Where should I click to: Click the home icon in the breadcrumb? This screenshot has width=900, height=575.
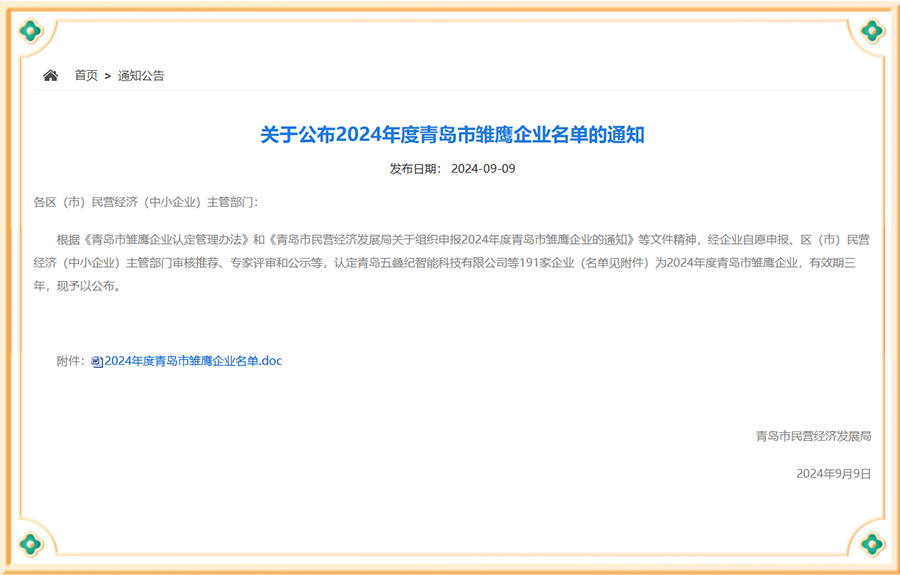50,75
